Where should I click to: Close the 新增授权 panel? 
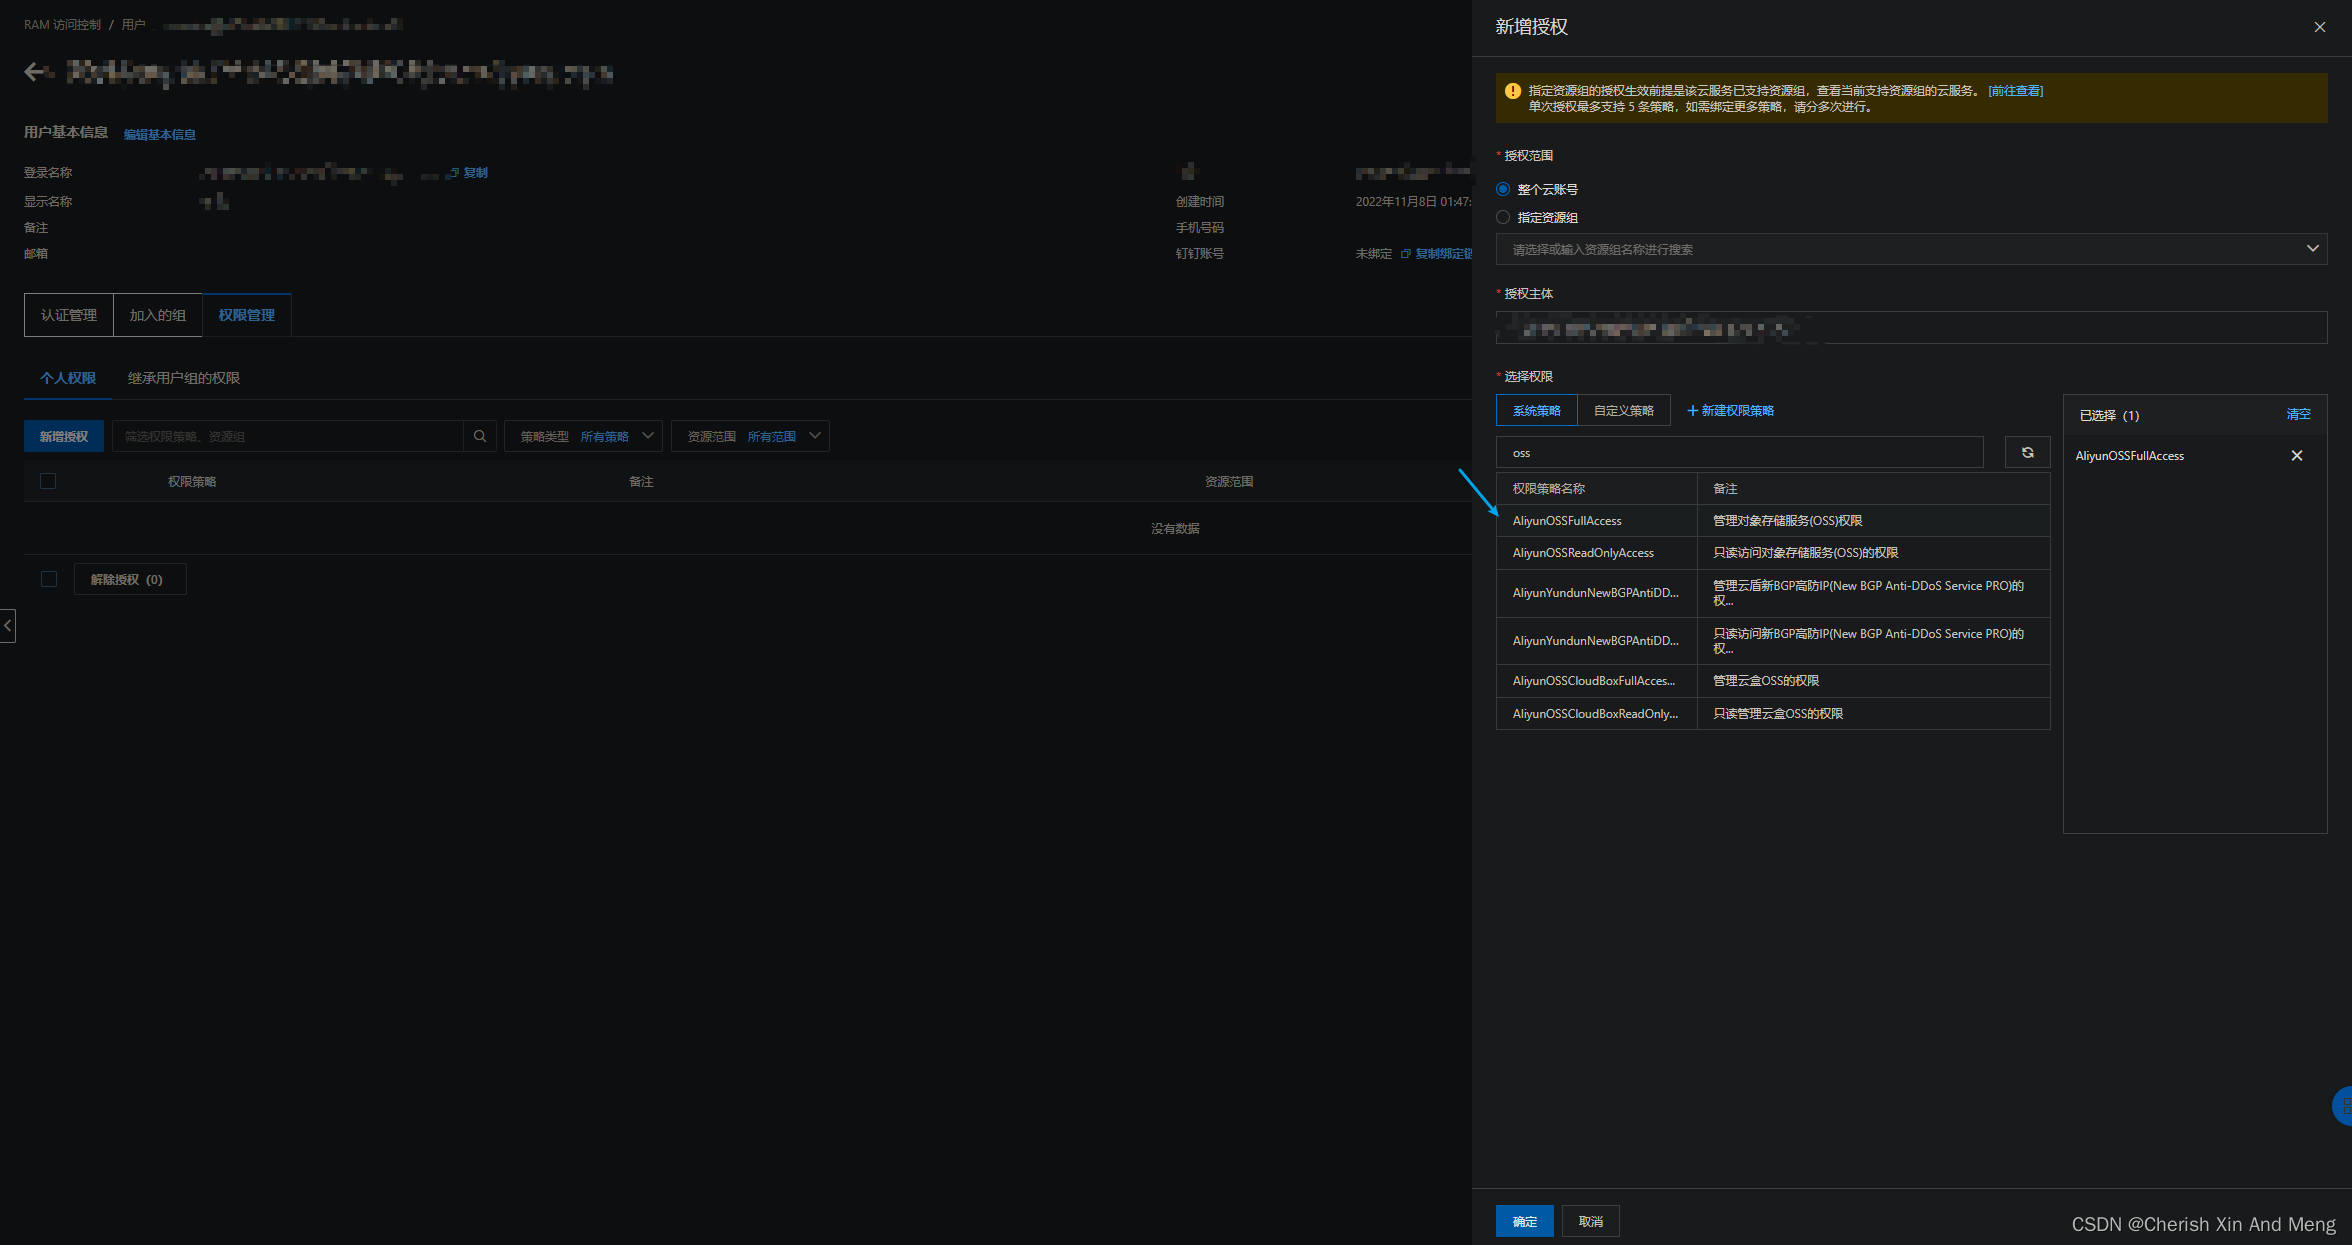pos(2319,28)
